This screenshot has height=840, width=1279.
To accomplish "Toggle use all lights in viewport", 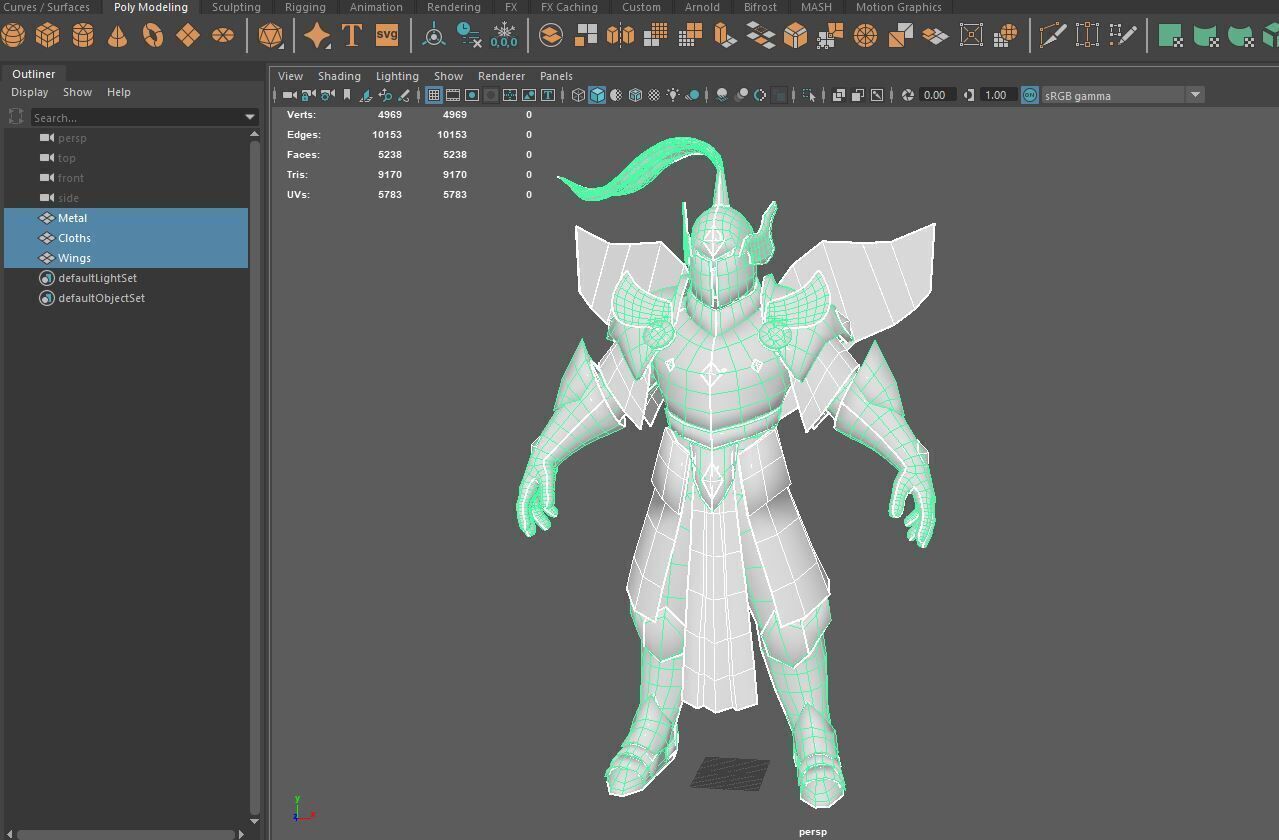I will point(673,95).
